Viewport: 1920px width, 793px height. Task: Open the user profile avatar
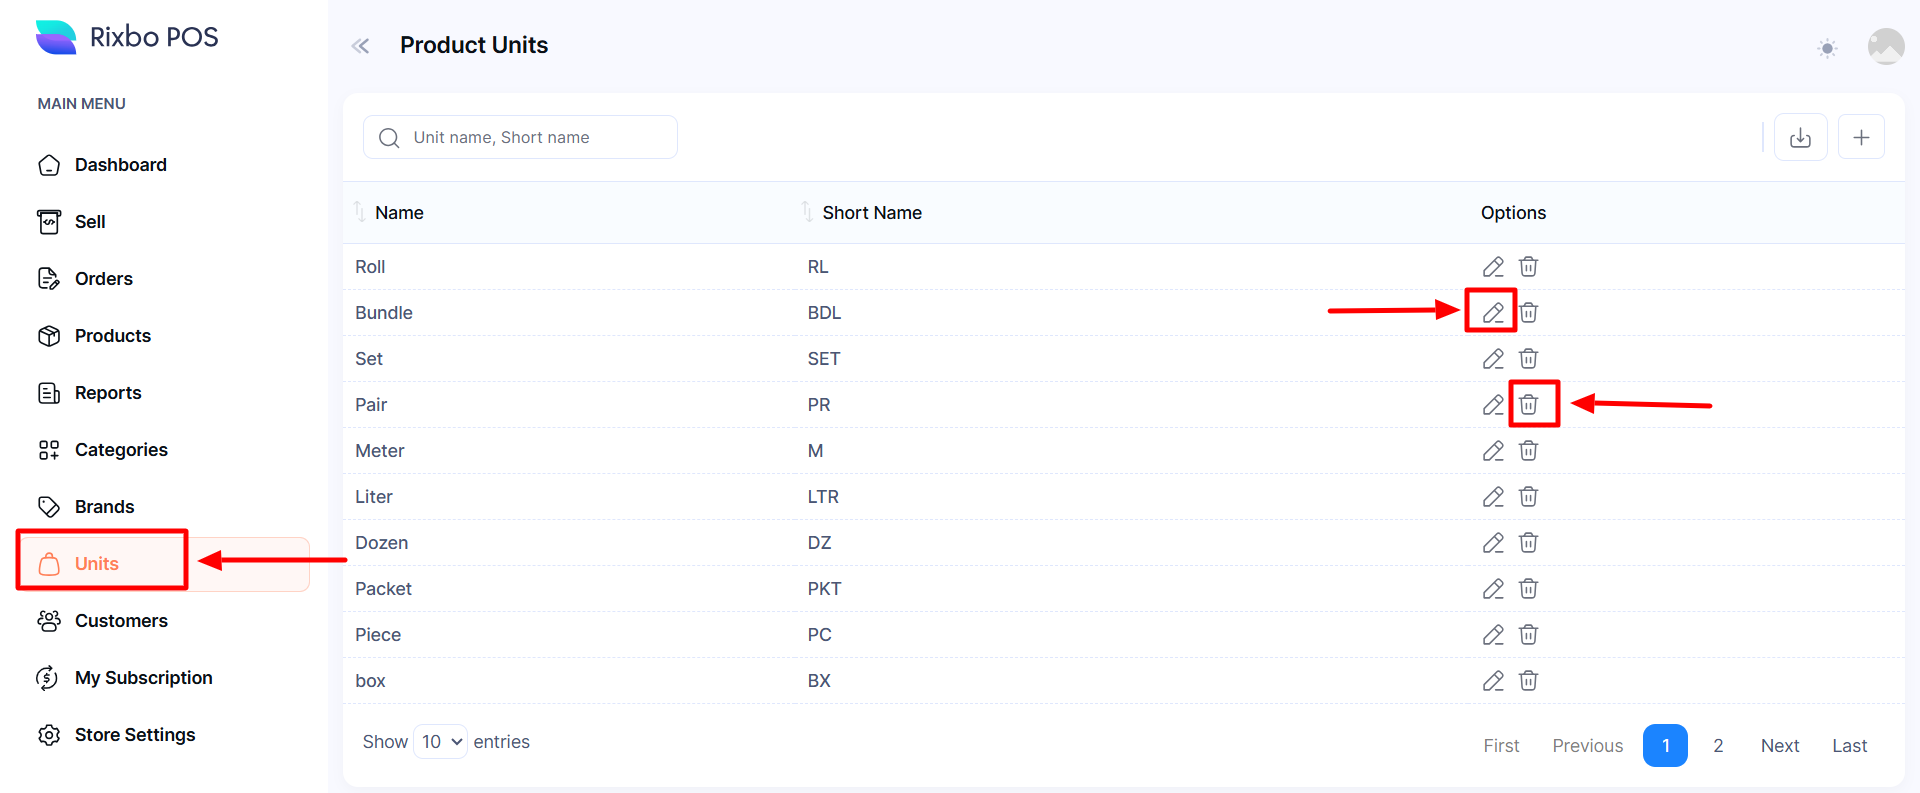[x=1885, y=46]
